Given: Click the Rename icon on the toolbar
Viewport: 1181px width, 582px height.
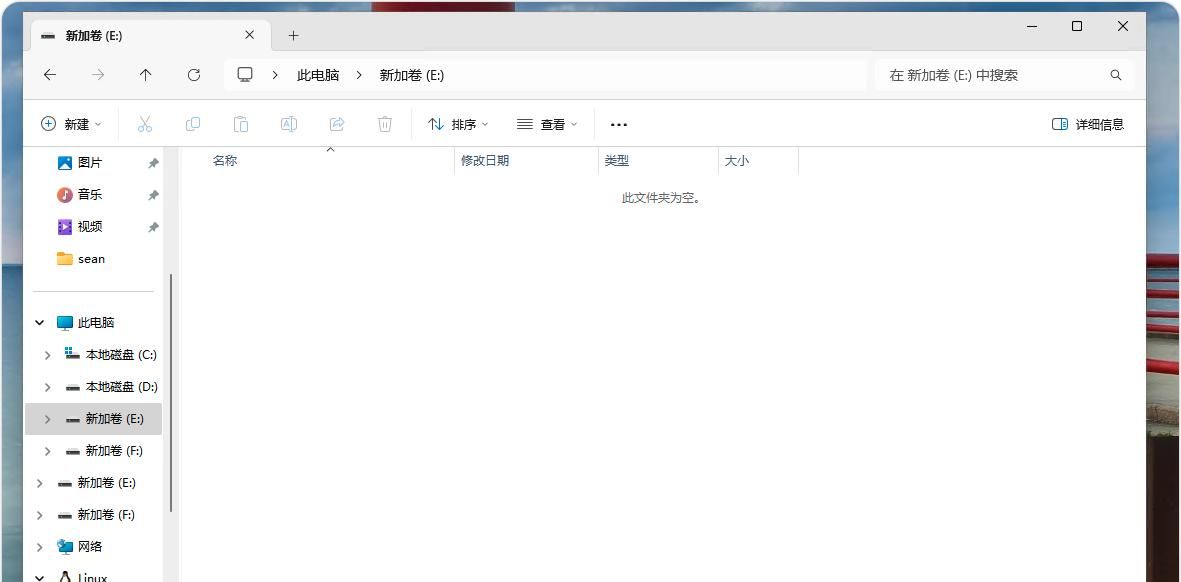Looking at the screenshot, I should tap(289, 123).
